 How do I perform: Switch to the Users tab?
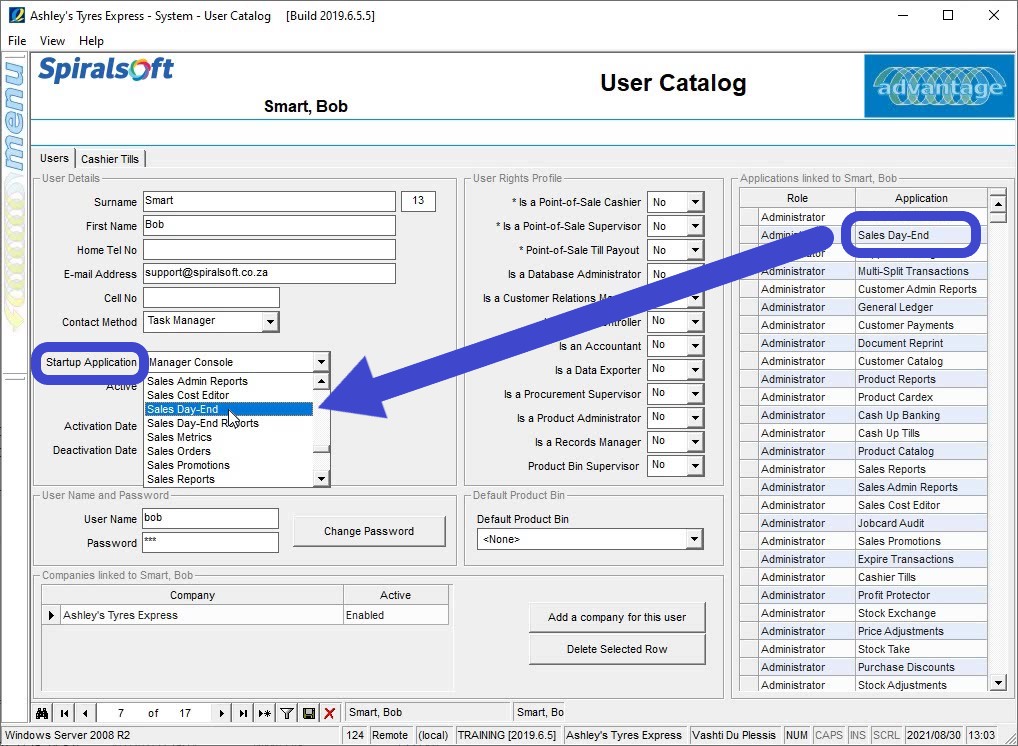(54, 158)
